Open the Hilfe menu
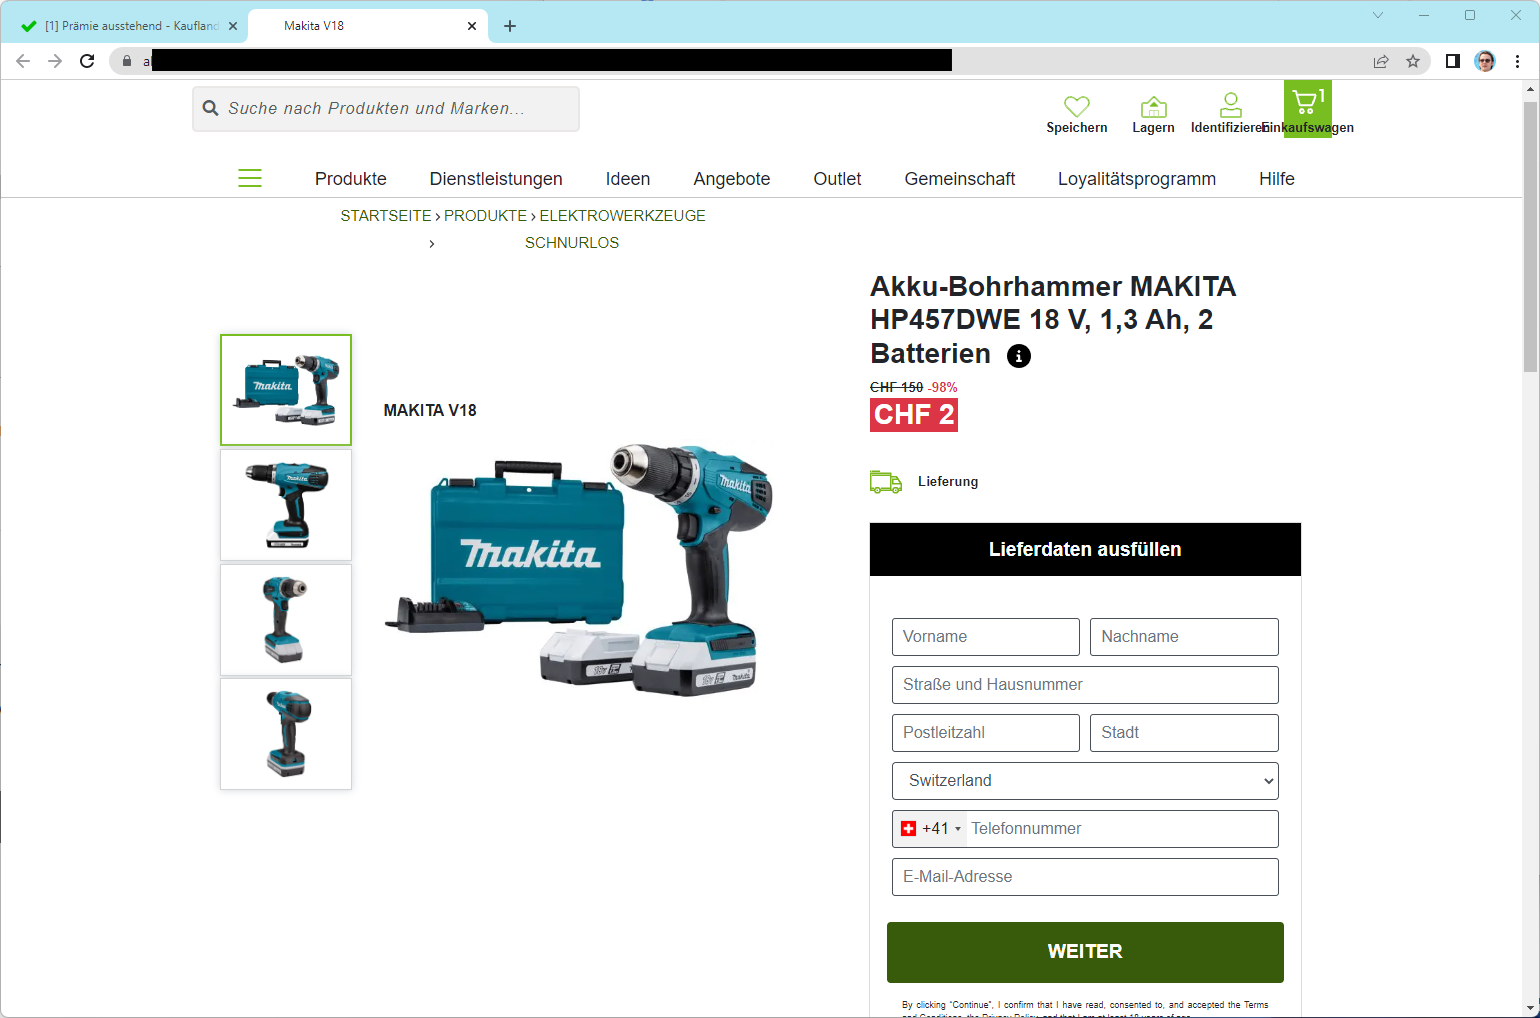Image resolution: width=1540 pixels, height=1018 pixels. coord(1277,179)
